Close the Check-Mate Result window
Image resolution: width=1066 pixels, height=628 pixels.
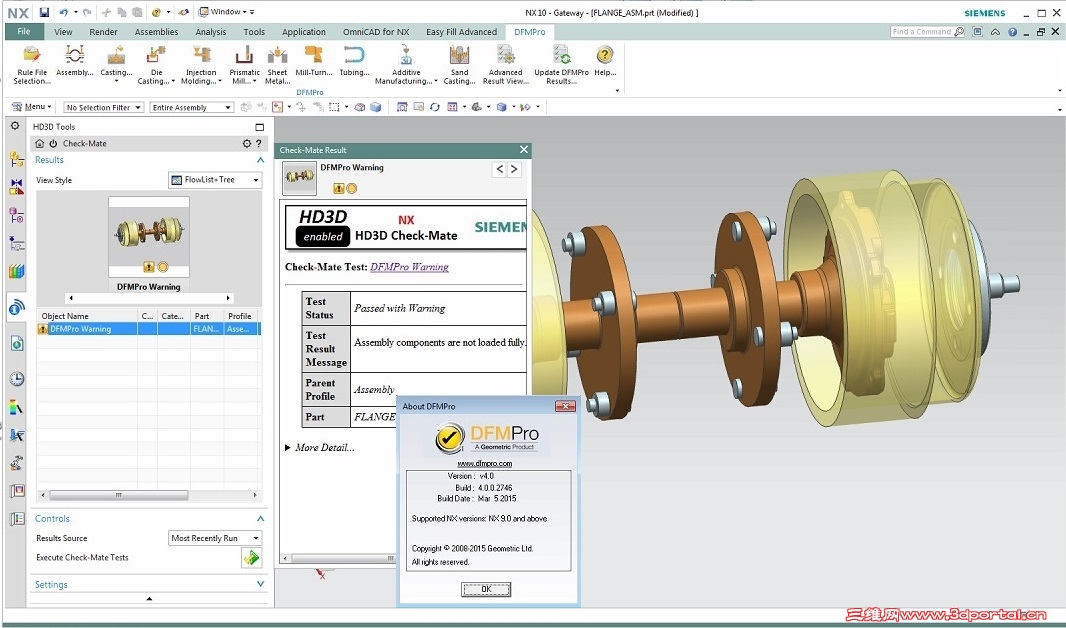pyautogui.click(x=523, y=150)
